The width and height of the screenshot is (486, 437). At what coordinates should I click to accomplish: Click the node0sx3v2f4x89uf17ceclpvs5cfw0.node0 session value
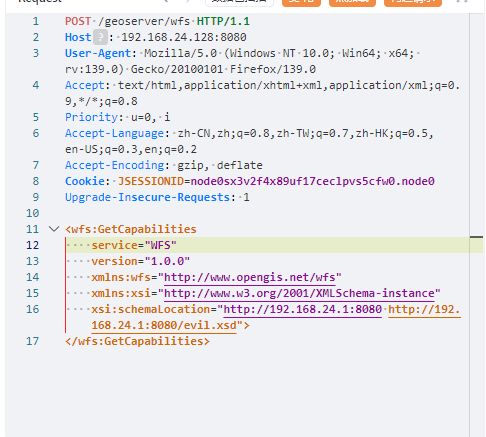(x=312, y=181)
